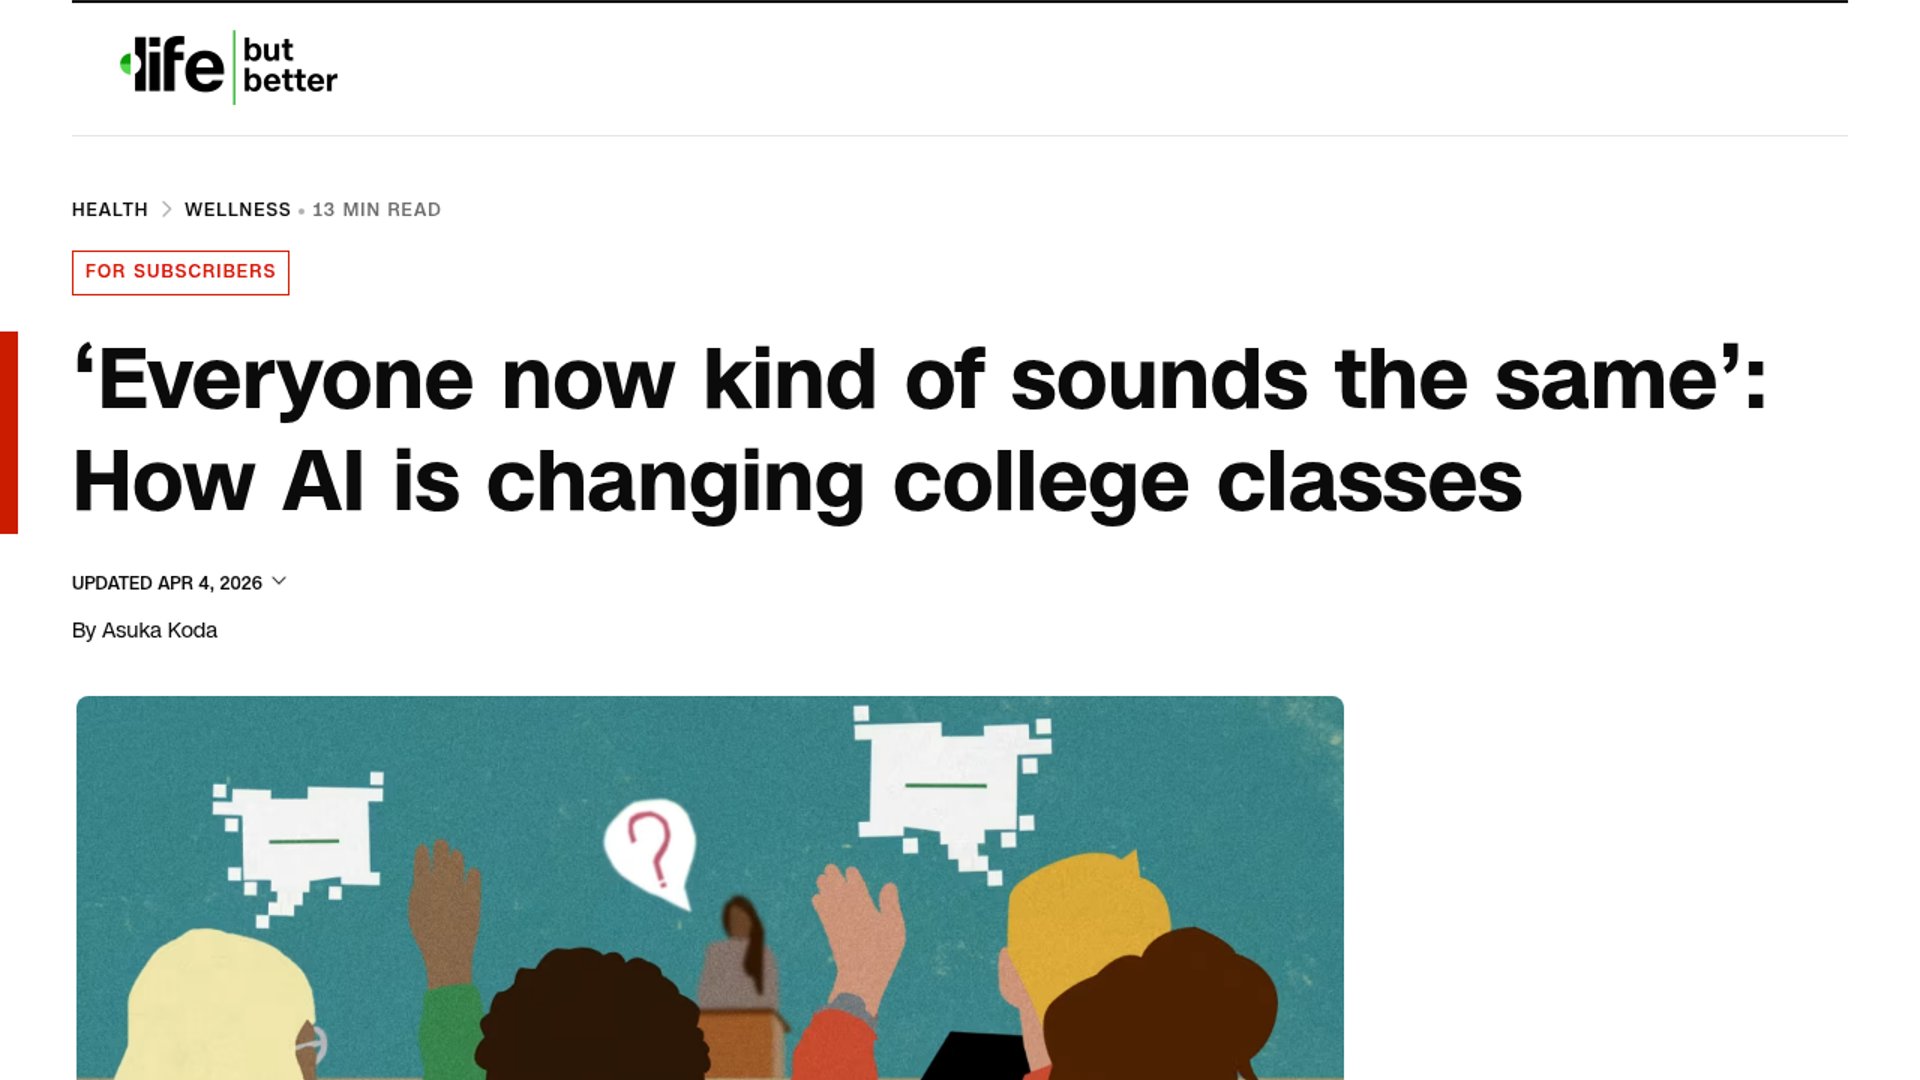Click the green 'life' logo
The width and height of the screenshot is (1920, 1080).
pyautogui.click(x=172, y=66)
